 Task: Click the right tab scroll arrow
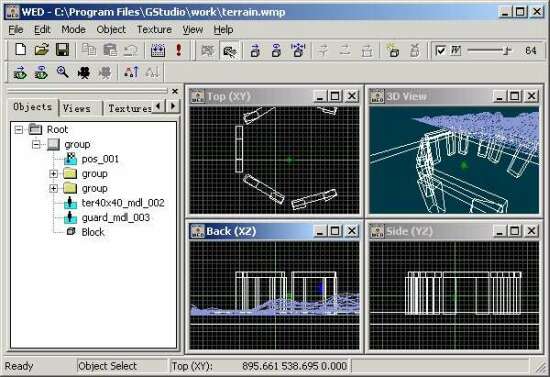click(x=173, y=106)
